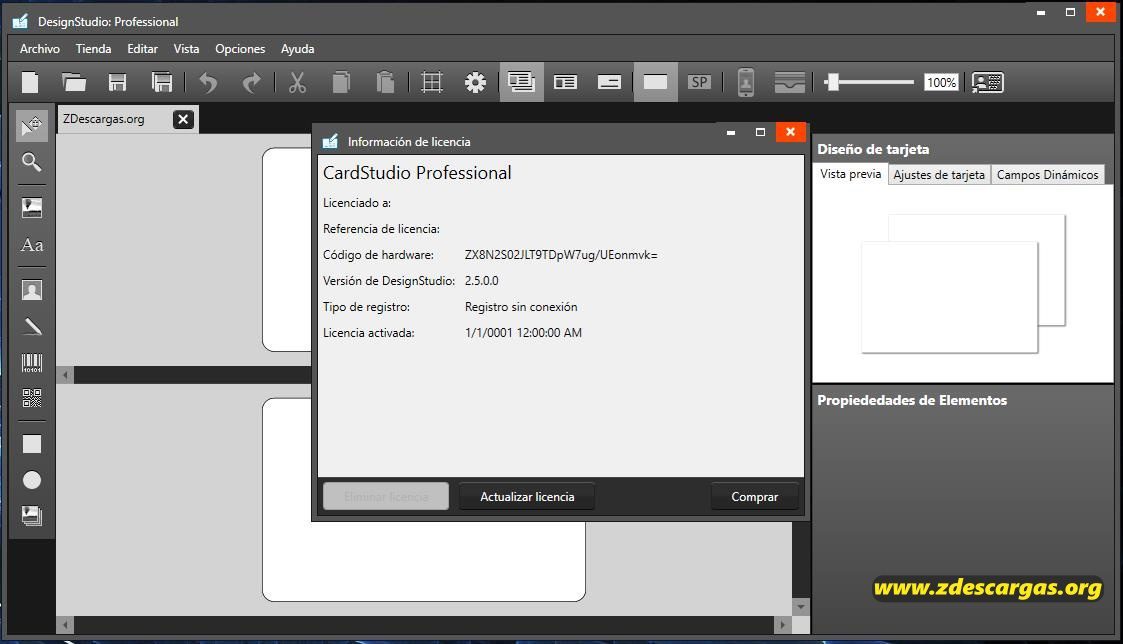1123x644 pixels.
Task: Click the Actualizar licencia button
Action: pyautogui.click(x=526, y=496)
